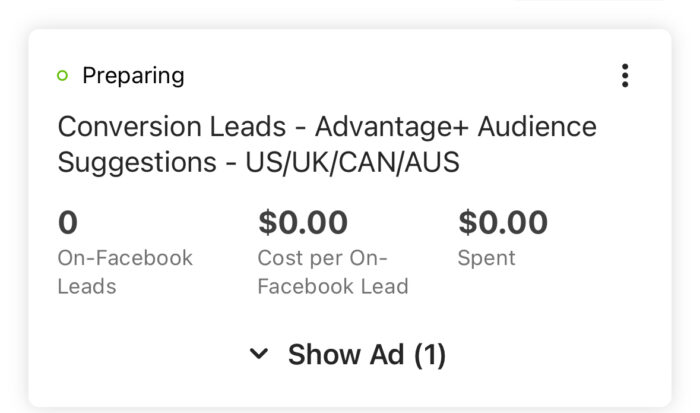Open the Conversion Leads Advantage+ Audience campaign title

(327, 144)
